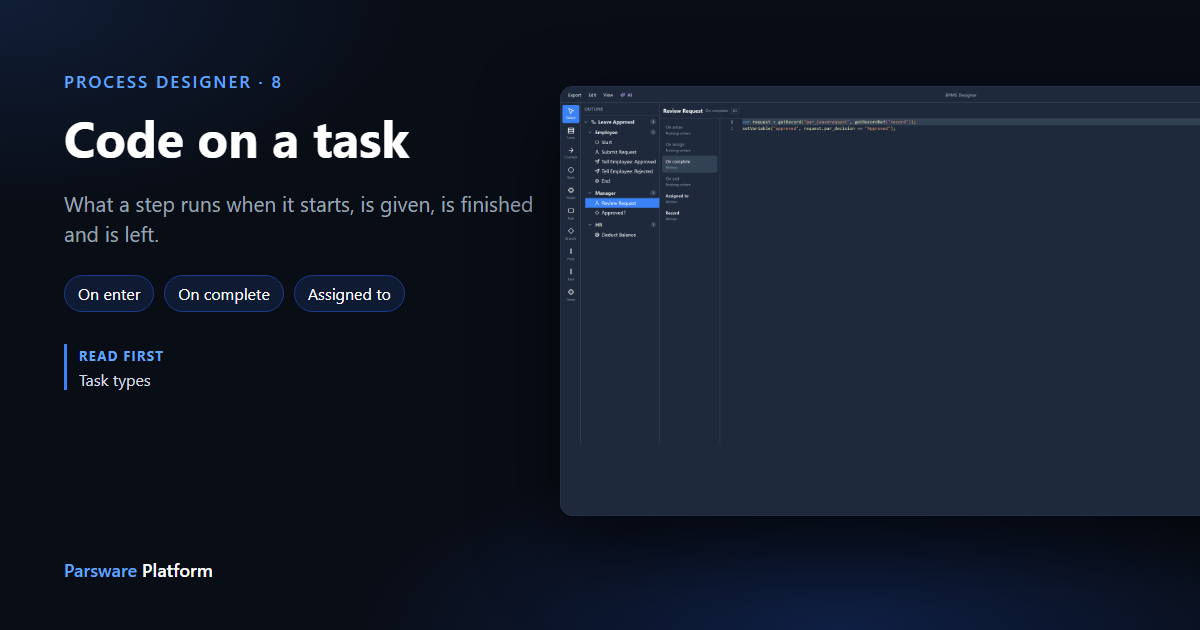Viewport: 1200px width, 630px height.
Task: Click the Review Request editor title
Action: point(683,111)
